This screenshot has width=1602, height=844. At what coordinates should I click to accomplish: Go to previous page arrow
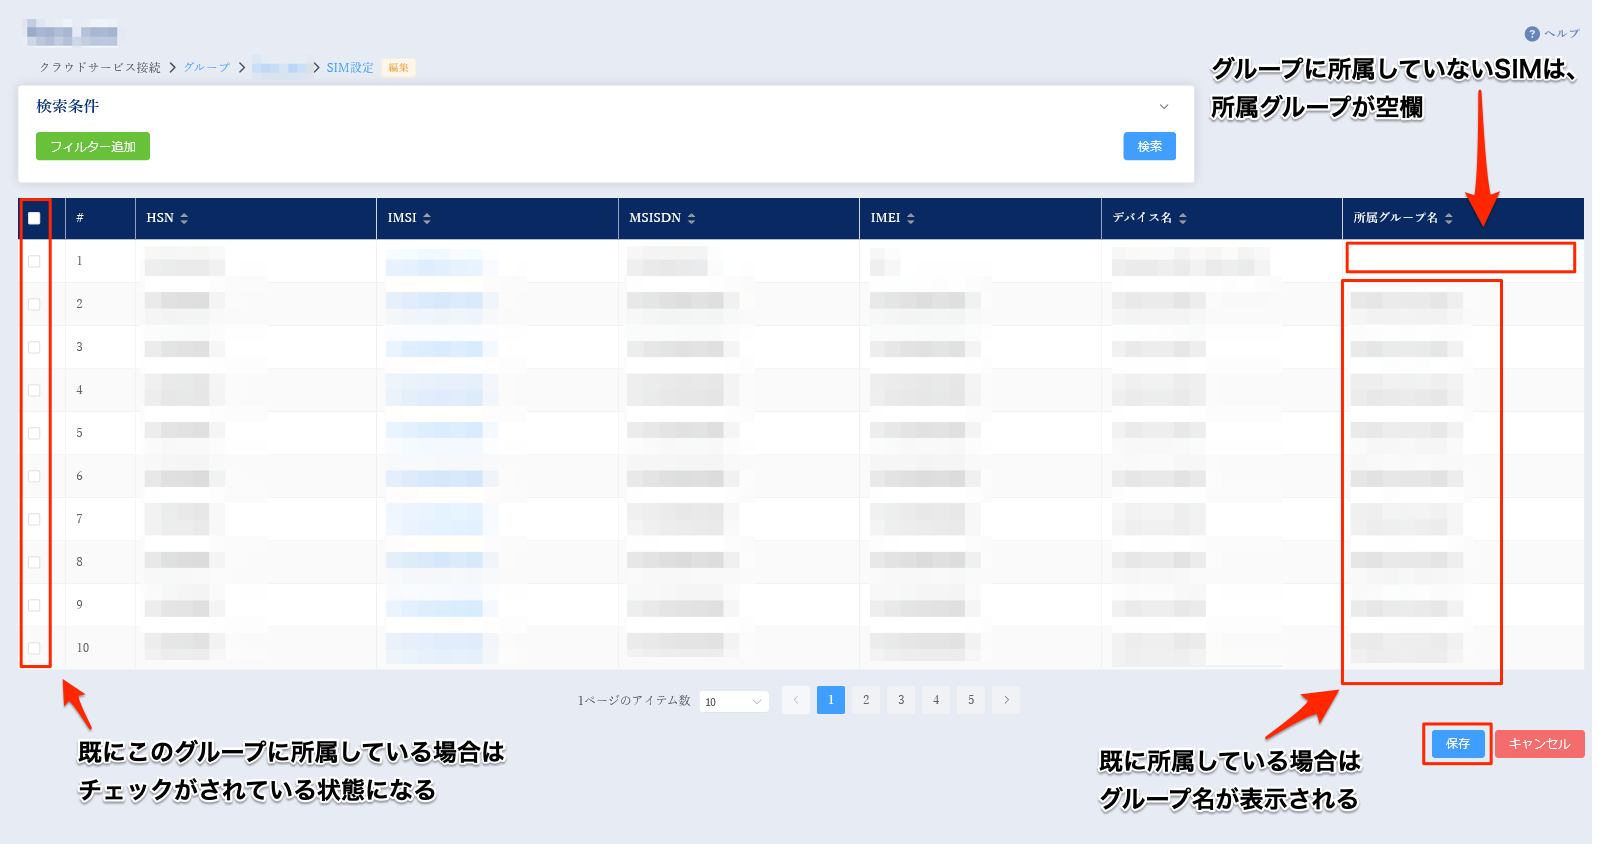pos(796,700)
